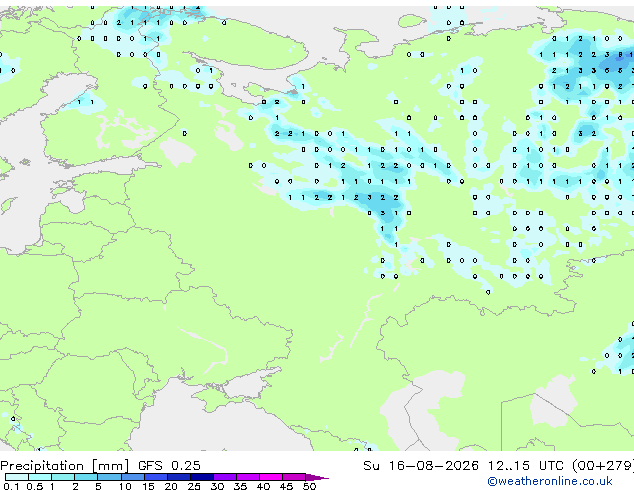Click the '25' legend scale label
This screenshot has height=490, width=634.
tap(194, 486)
